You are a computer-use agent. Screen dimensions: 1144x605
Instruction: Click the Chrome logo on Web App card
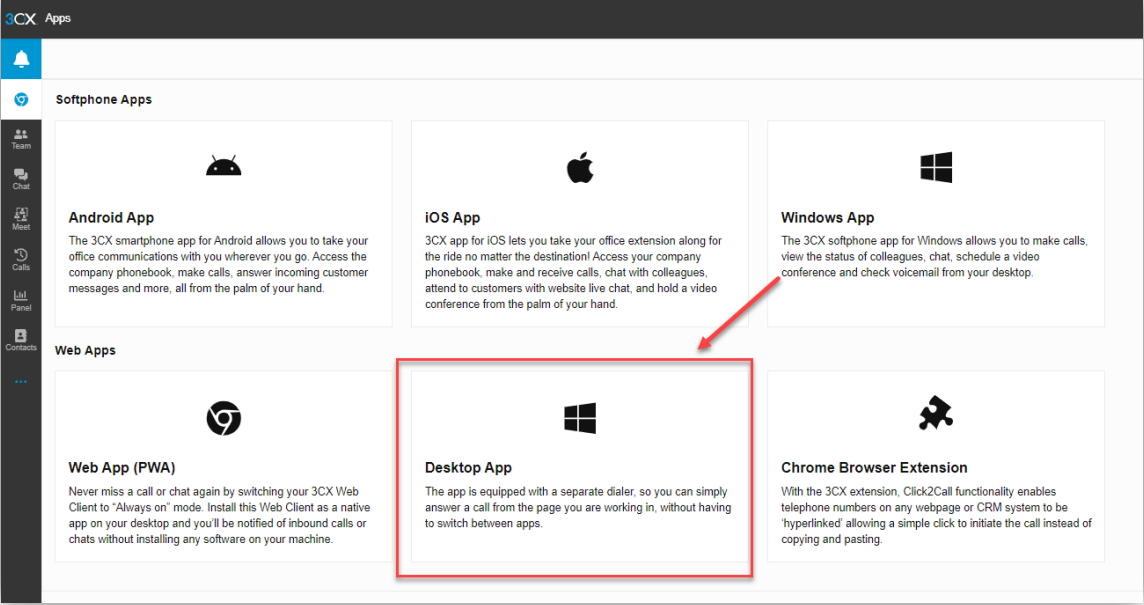click(223, 418)
